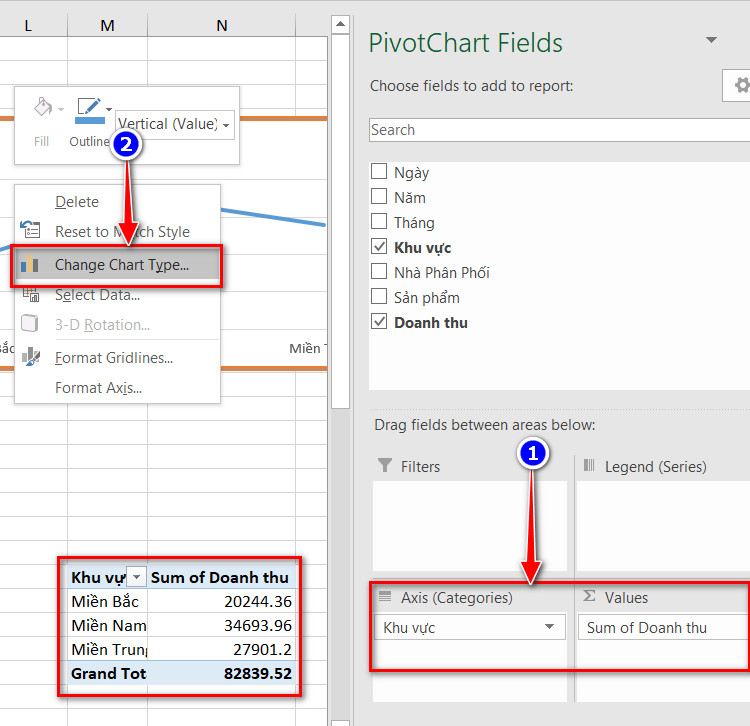750x726 pixels.
Task: Select the Sum of Doanh thu header cell
Action: point(221,577)
